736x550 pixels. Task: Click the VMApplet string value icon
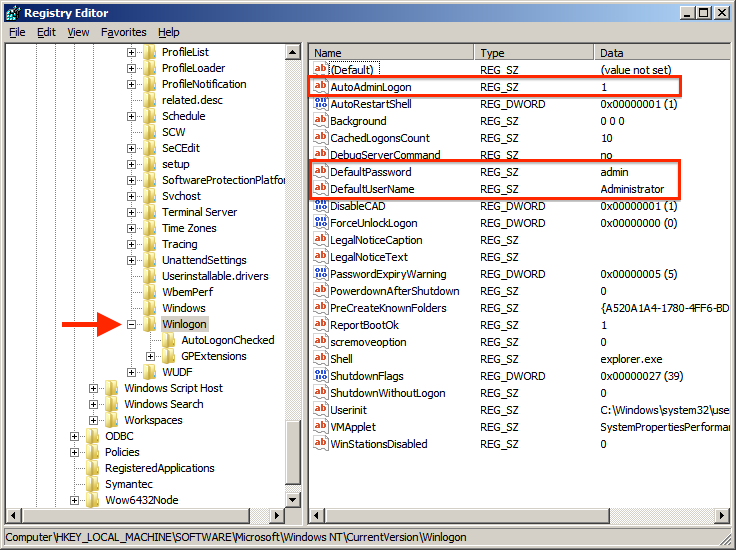point(321,427)
